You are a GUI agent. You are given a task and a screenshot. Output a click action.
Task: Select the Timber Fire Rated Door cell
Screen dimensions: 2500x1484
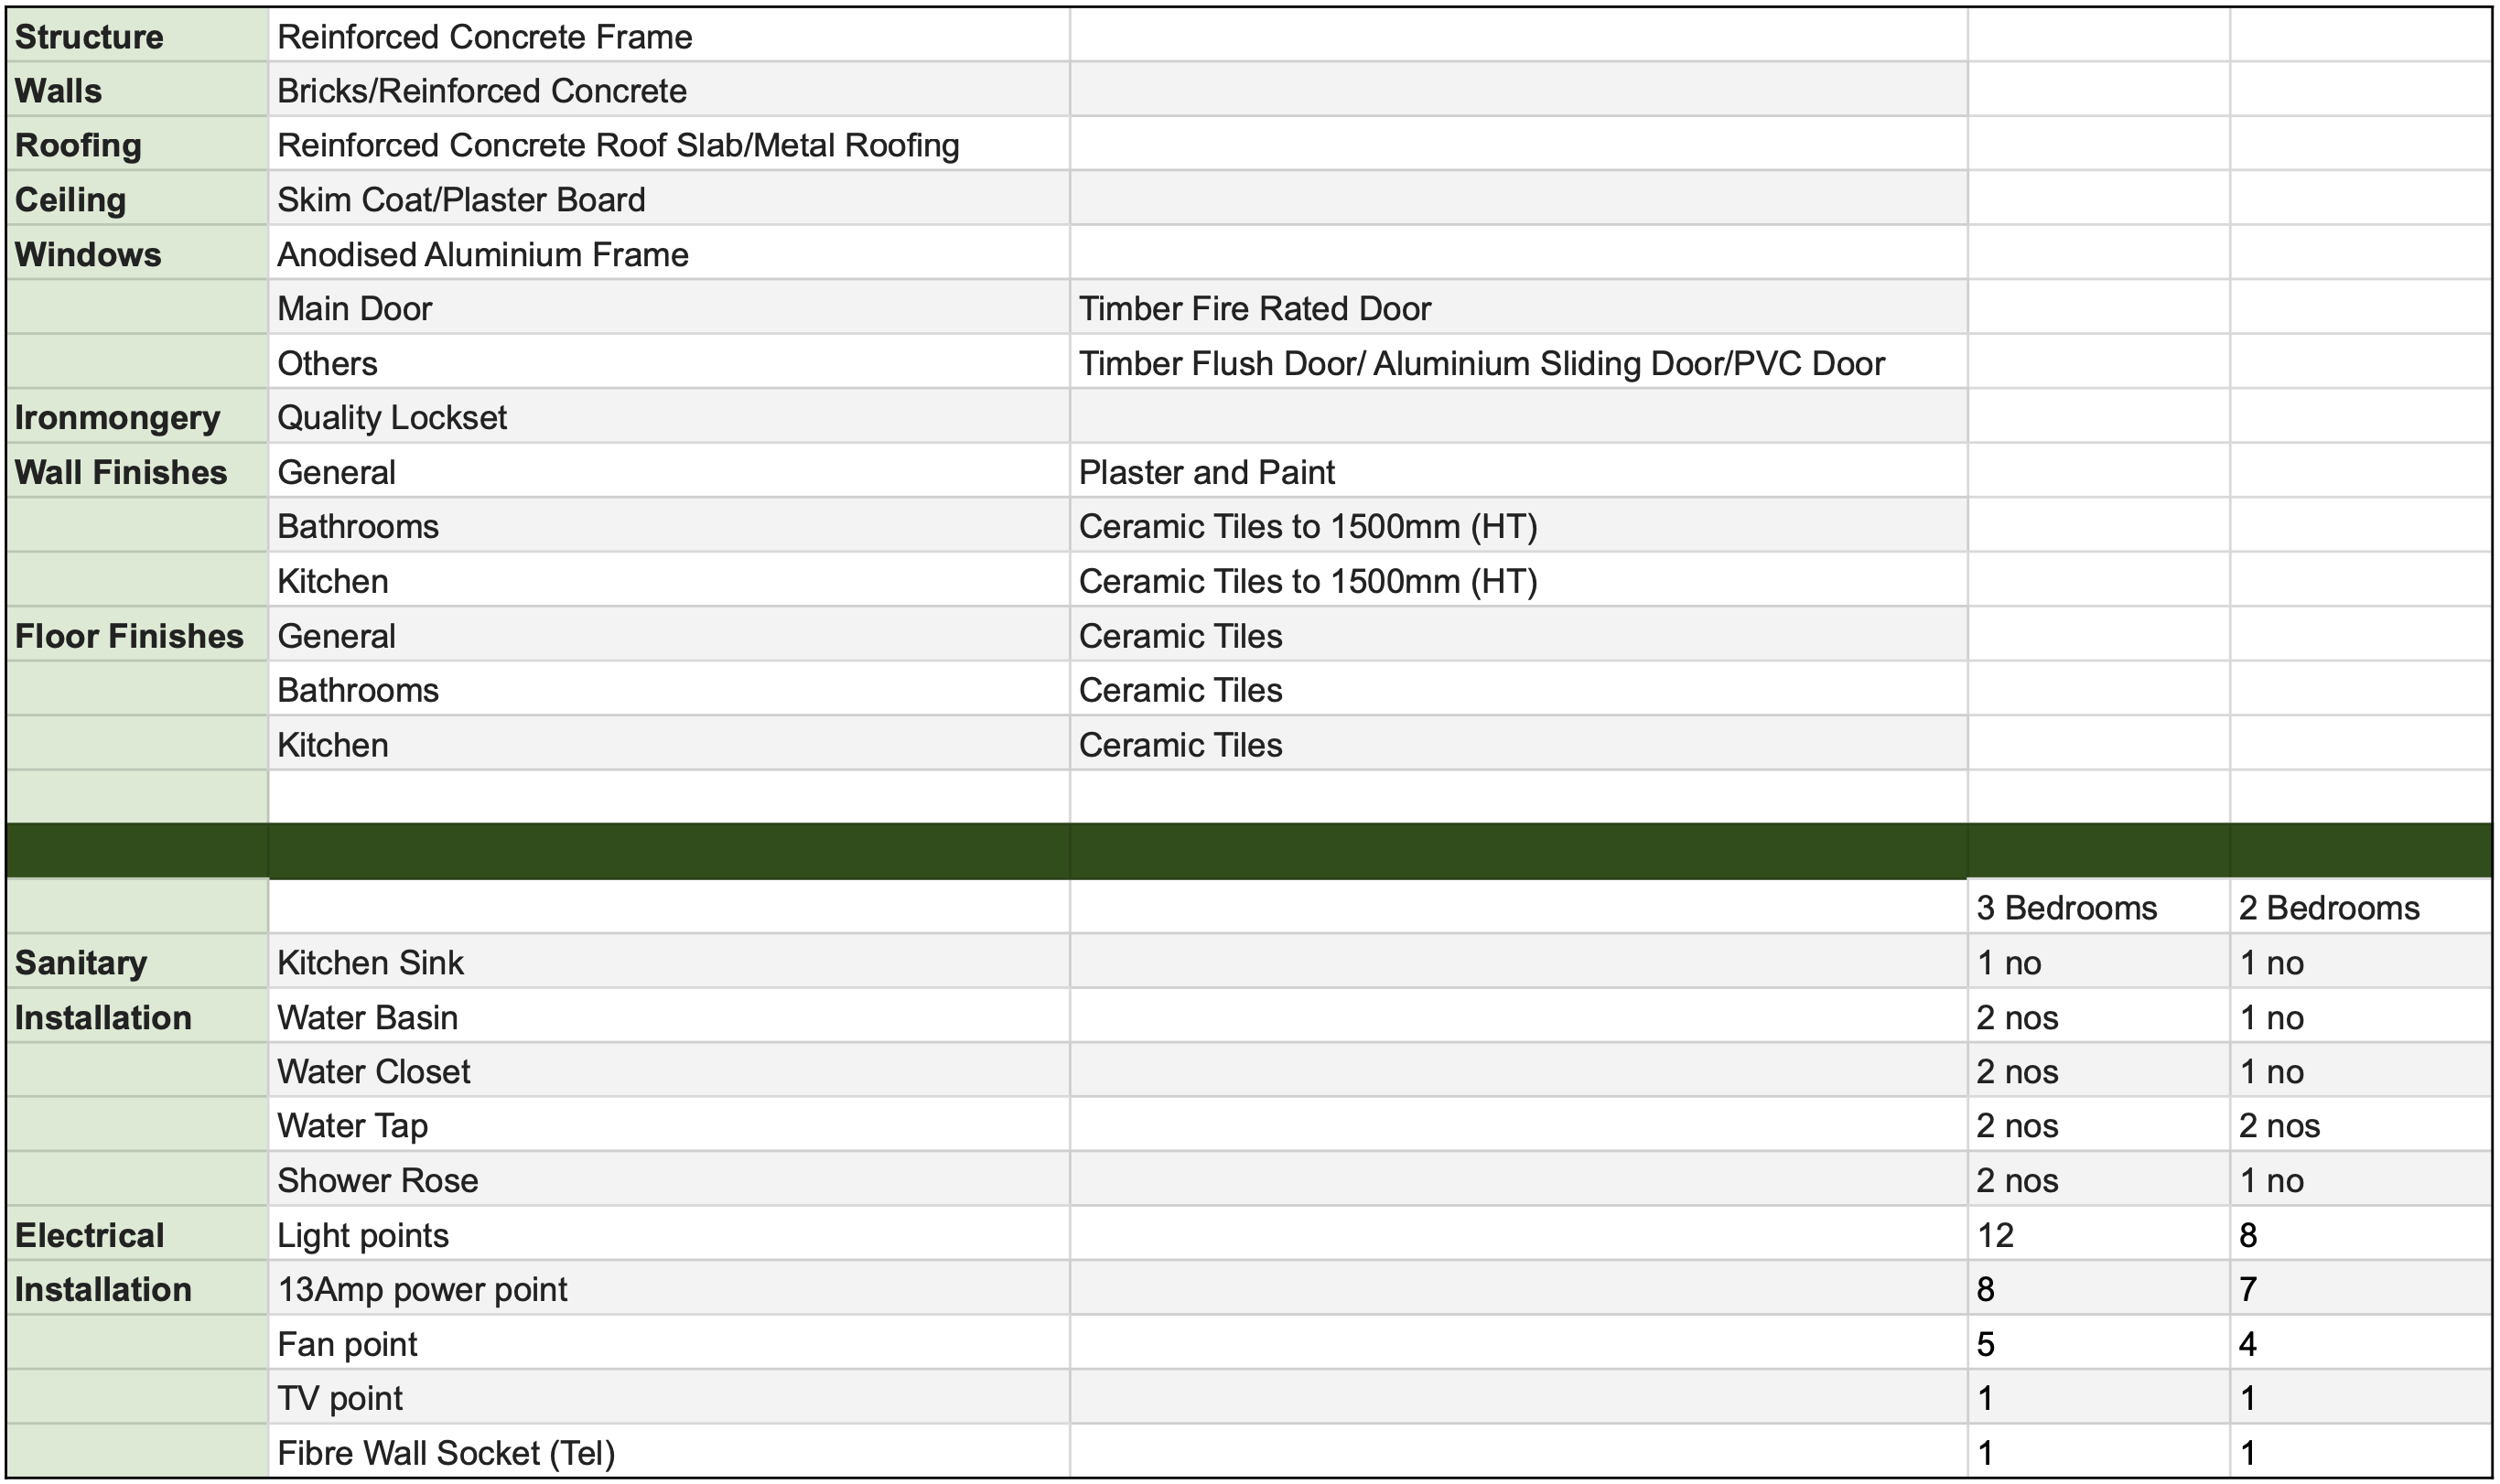(1254, 309)
